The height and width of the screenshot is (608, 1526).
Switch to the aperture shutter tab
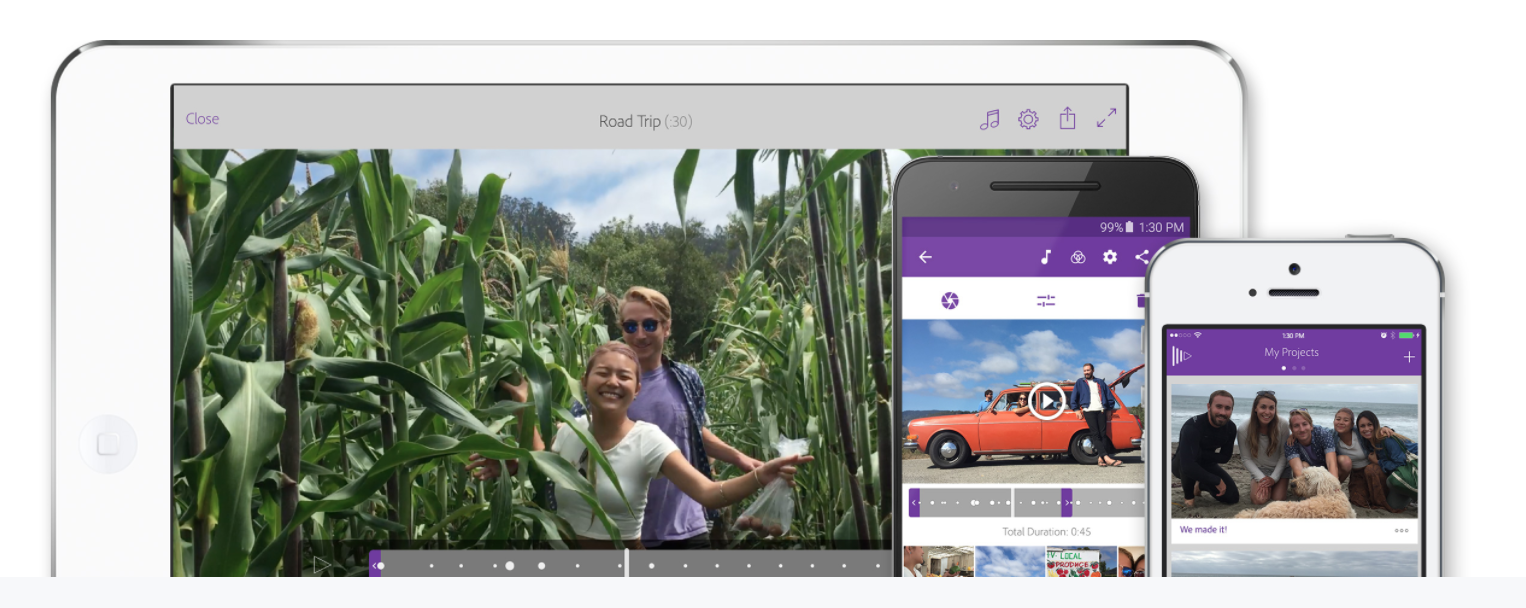(x=950, y=301)
